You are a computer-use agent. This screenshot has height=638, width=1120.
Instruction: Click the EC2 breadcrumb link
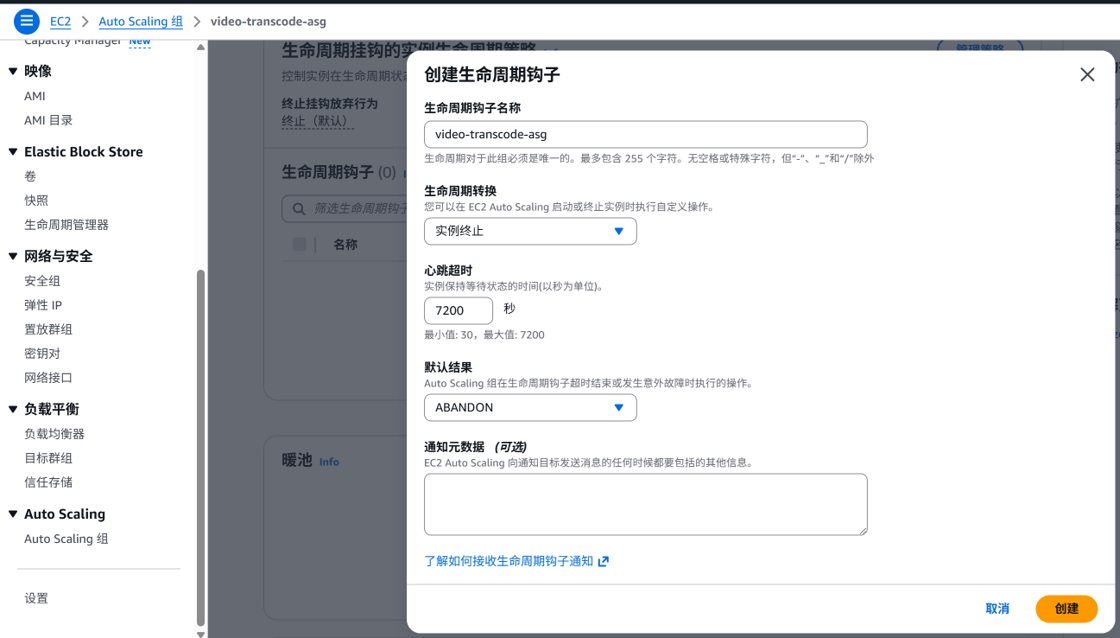pos(60,21)
